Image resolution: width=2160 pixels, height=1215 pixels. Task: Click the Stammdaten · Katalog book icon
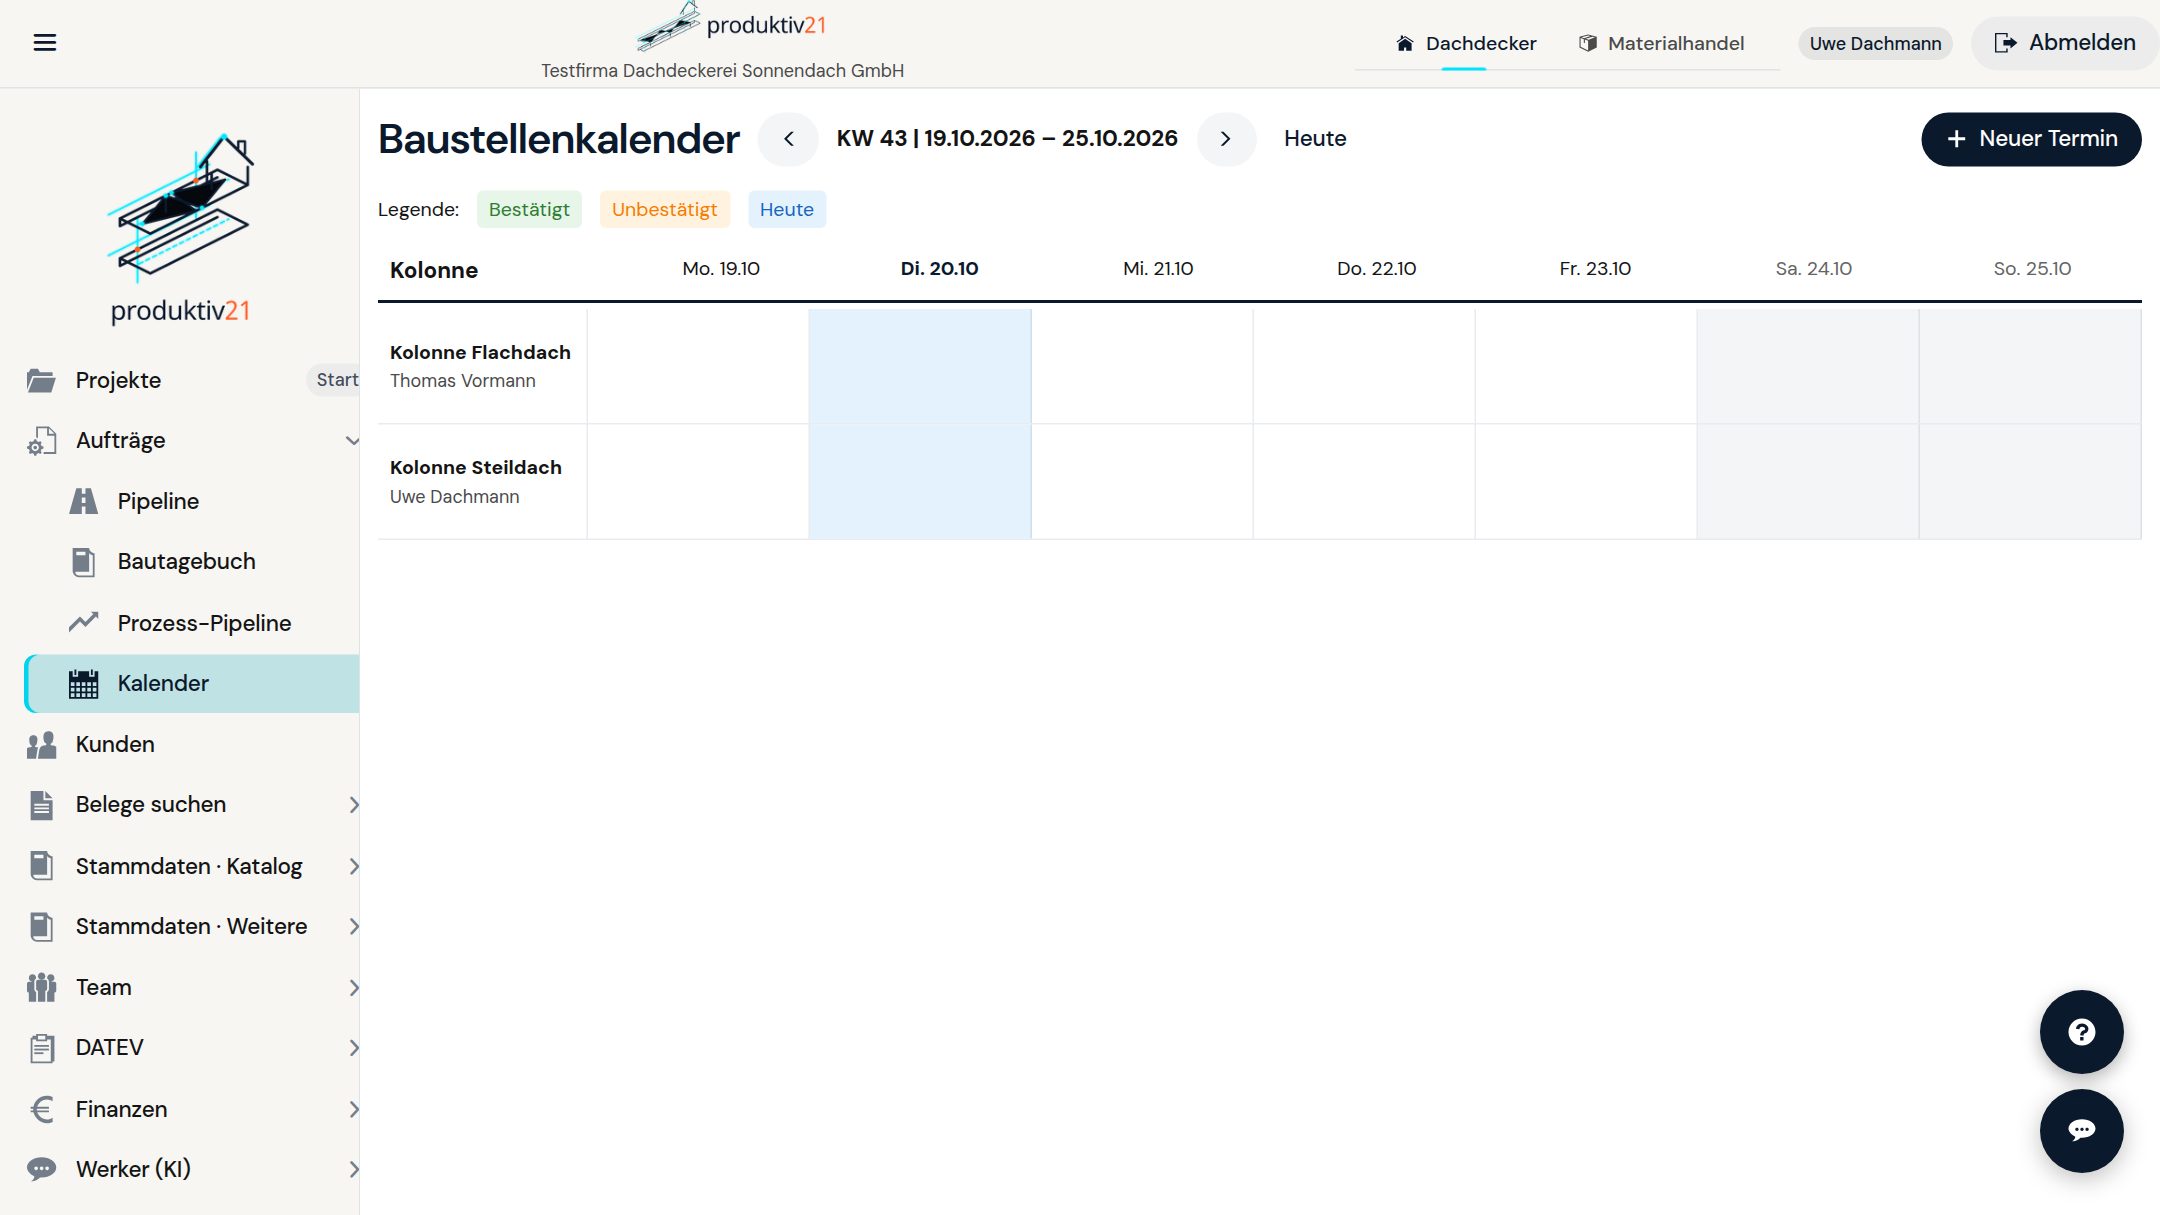tap(41, 866)
